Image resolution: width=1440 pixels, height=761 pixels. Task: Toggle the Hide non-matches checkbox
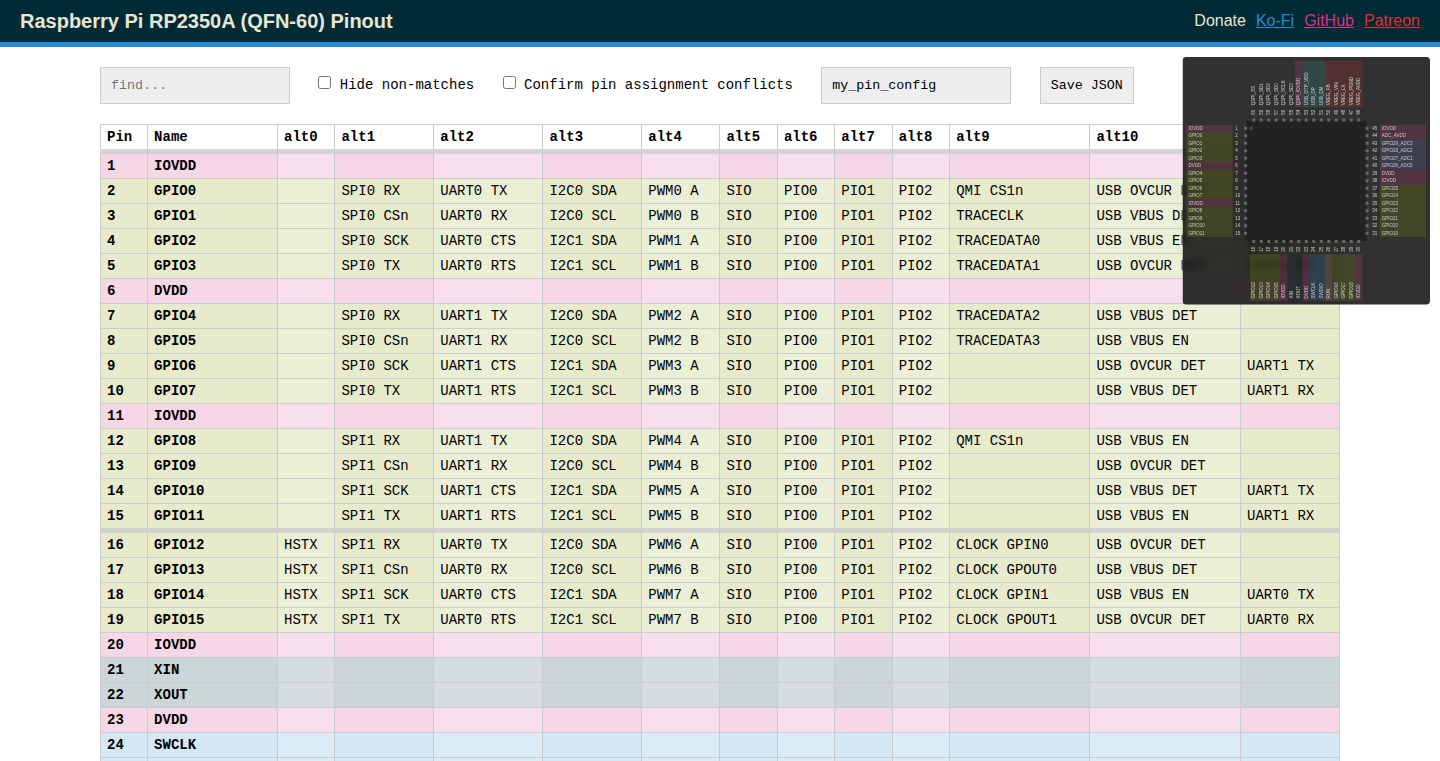[x=324, y=83]
